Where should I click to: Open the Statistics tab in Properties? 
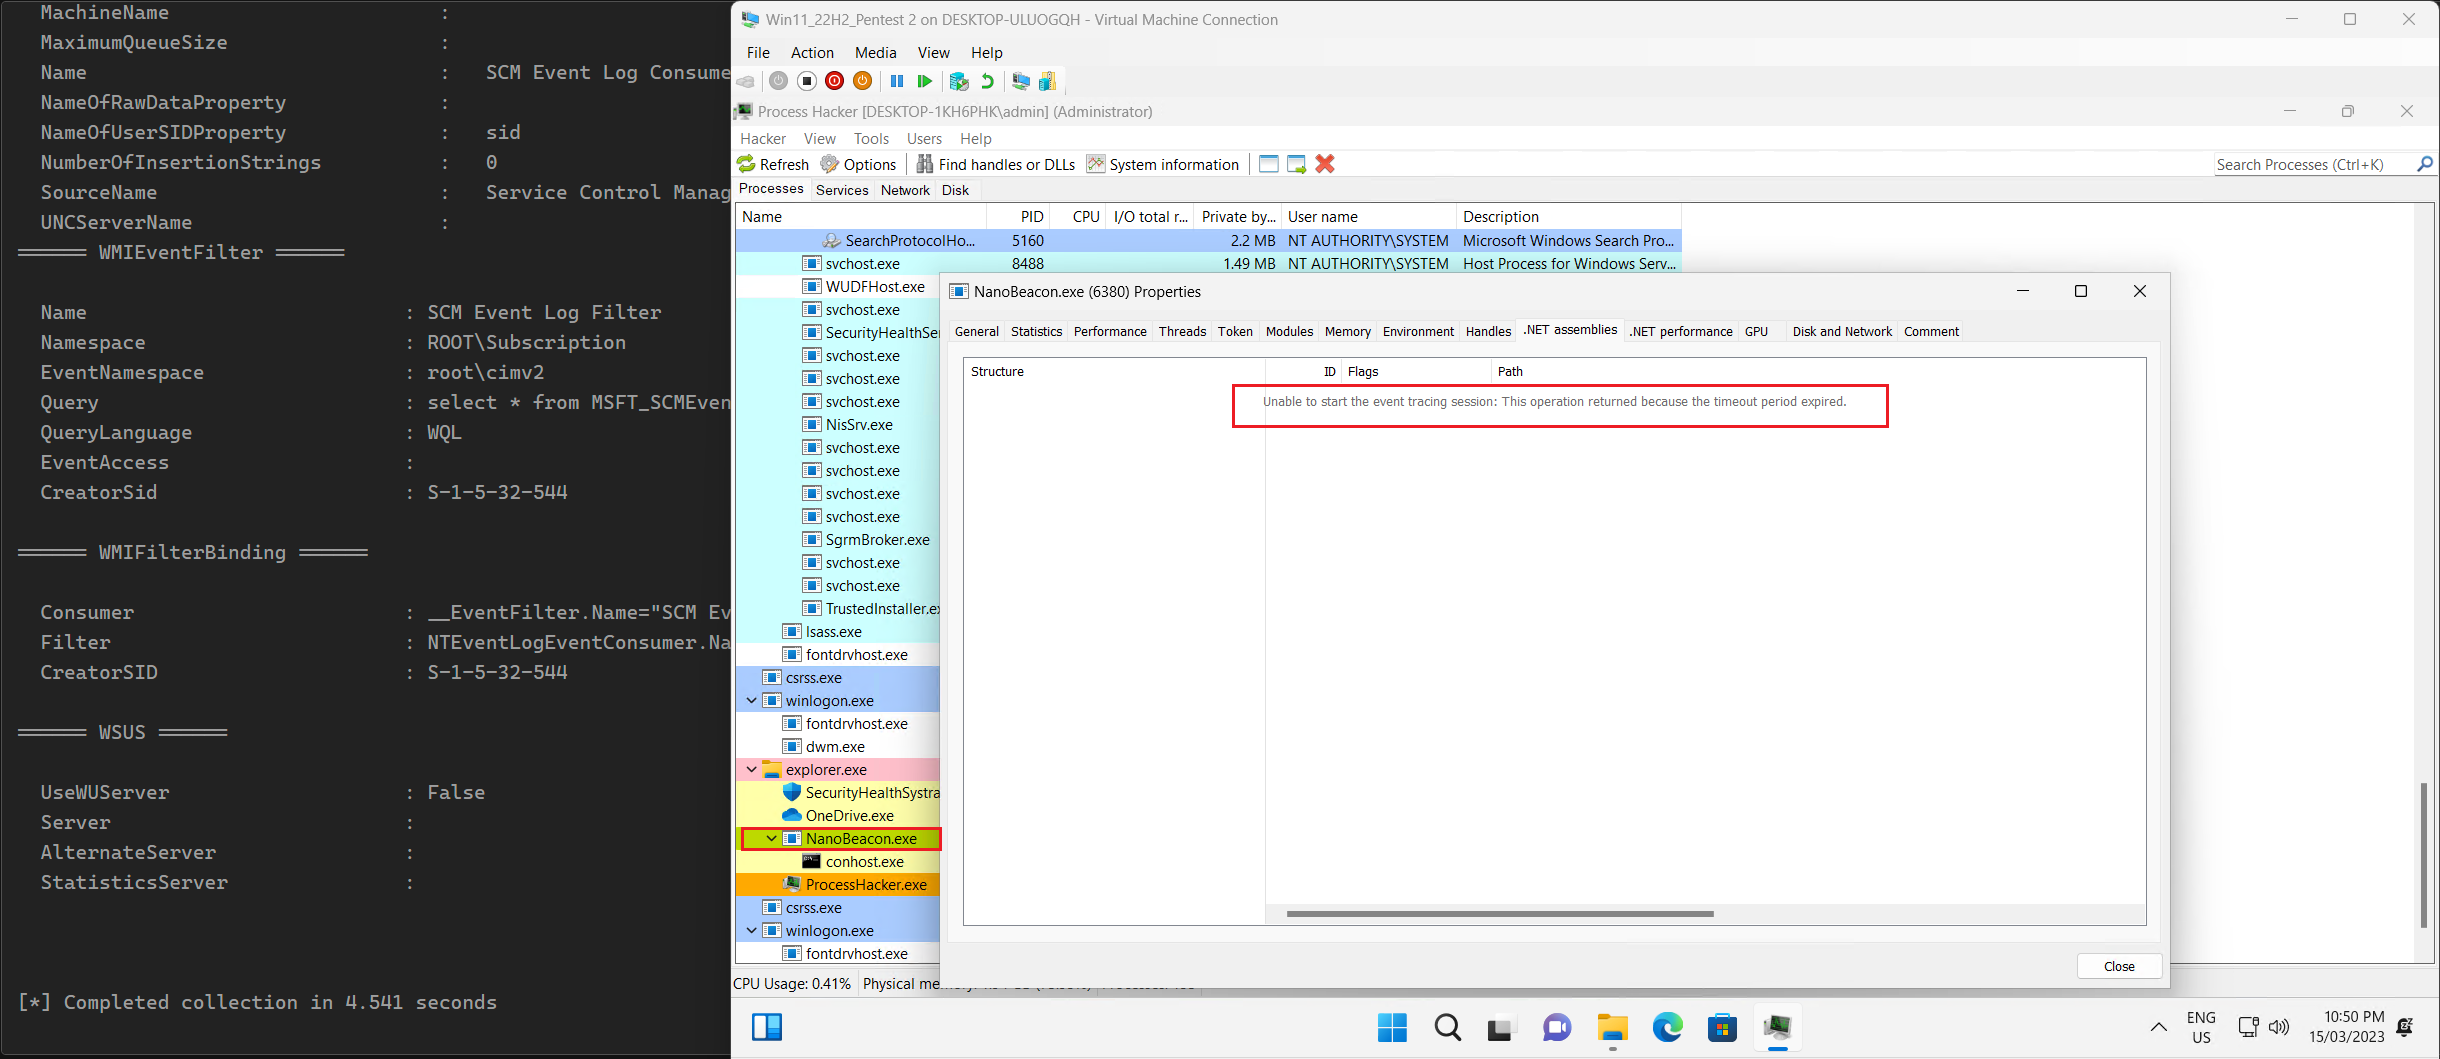coord(1036,331)
